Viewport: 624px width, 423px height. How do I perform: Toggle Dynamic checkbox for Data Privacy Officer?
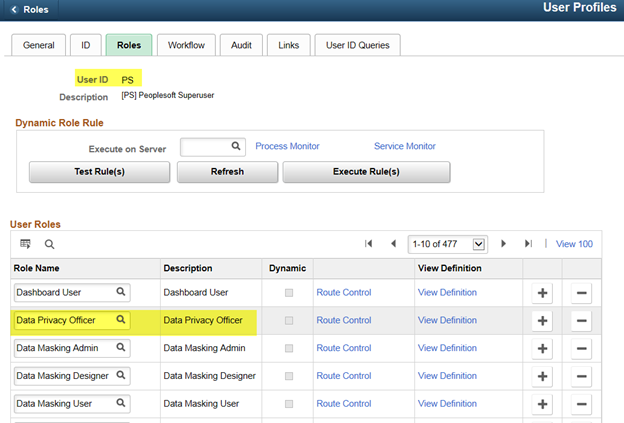290,320
